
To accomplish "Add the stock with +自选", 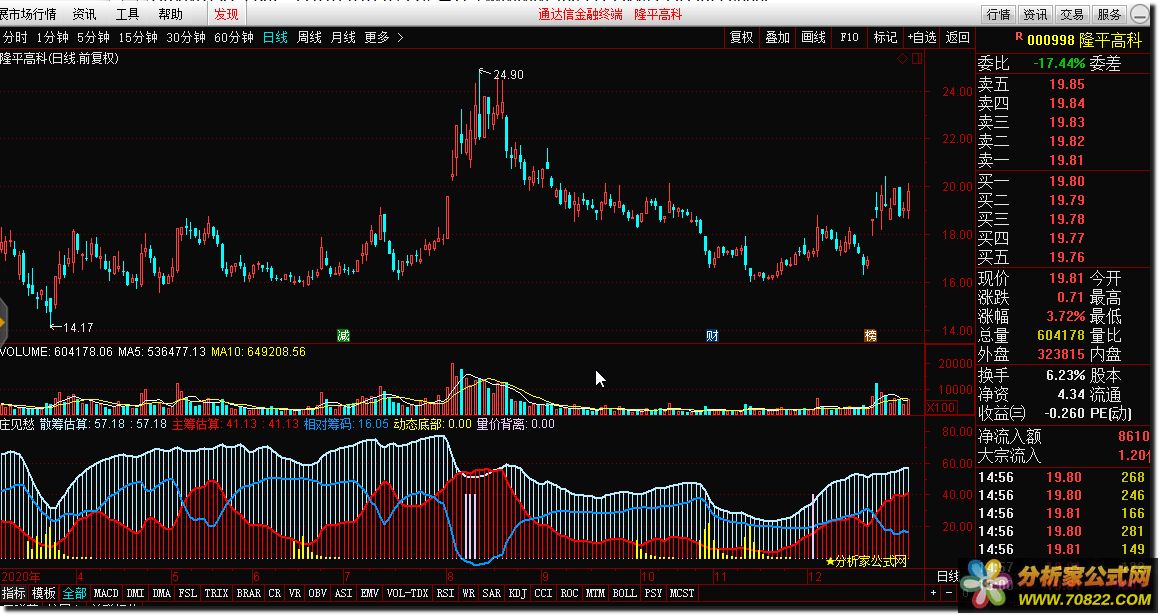I will tap(922, 37).
